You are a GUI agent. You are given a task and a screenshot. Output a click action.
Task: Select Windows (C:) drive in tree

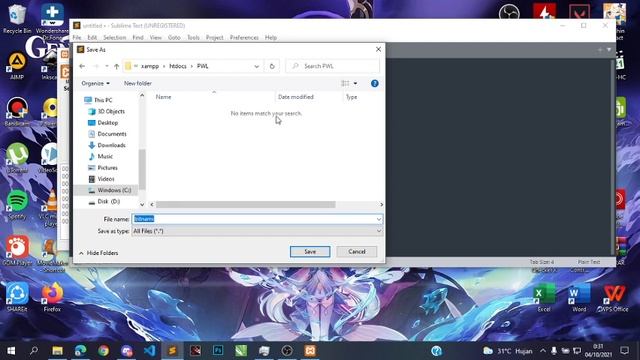click(x=114, y=190)
